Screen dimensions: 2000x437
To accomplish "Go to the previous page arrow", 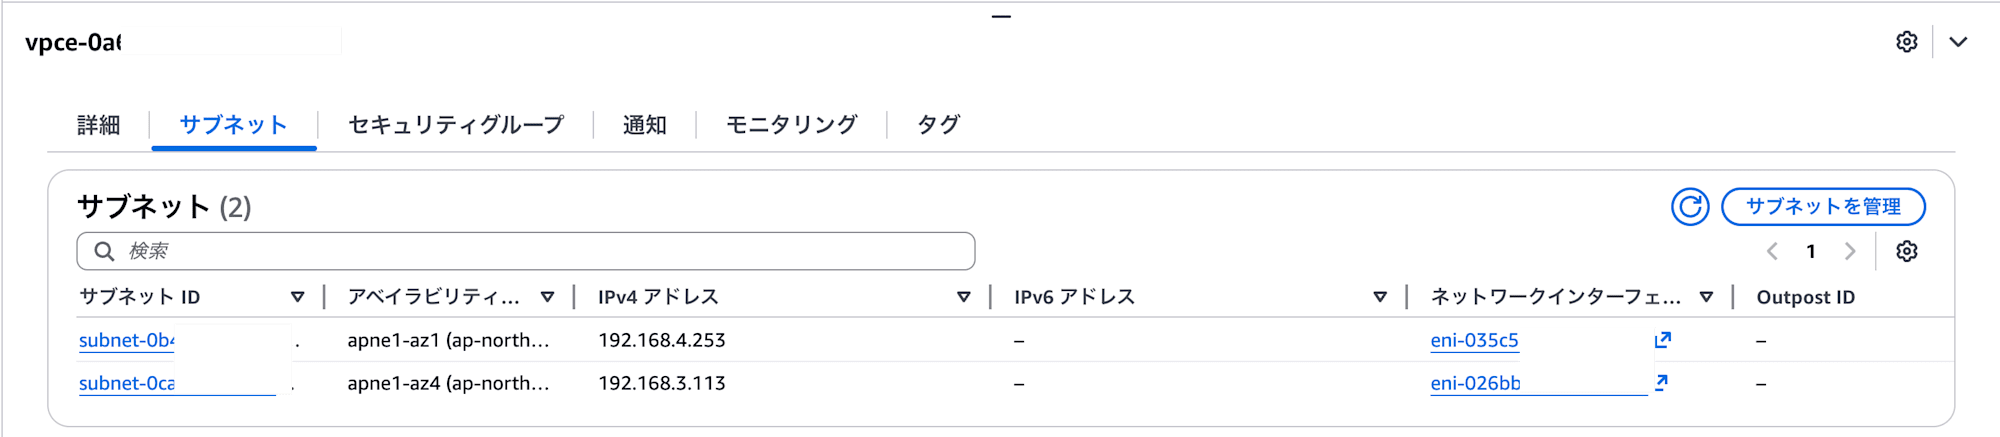I will 1772,251.
